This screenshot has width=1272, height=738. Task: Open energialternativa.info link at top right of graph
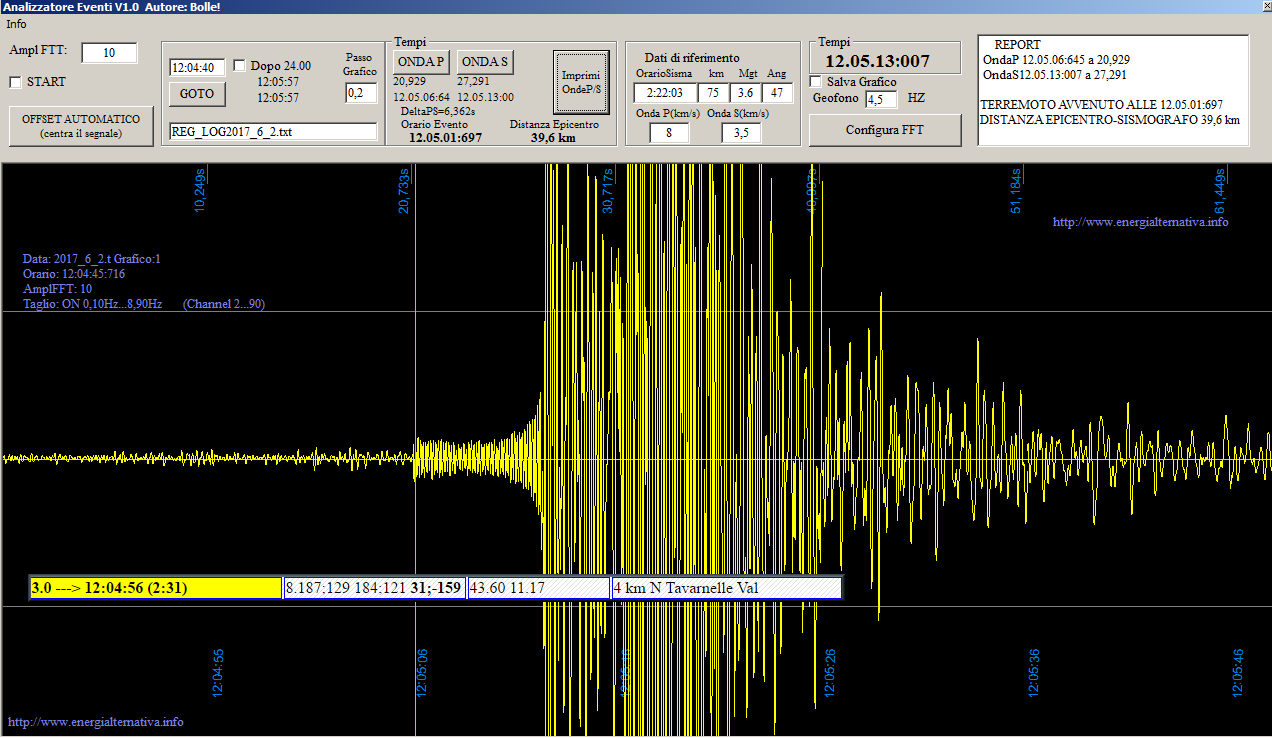[x=1140, y=222]
